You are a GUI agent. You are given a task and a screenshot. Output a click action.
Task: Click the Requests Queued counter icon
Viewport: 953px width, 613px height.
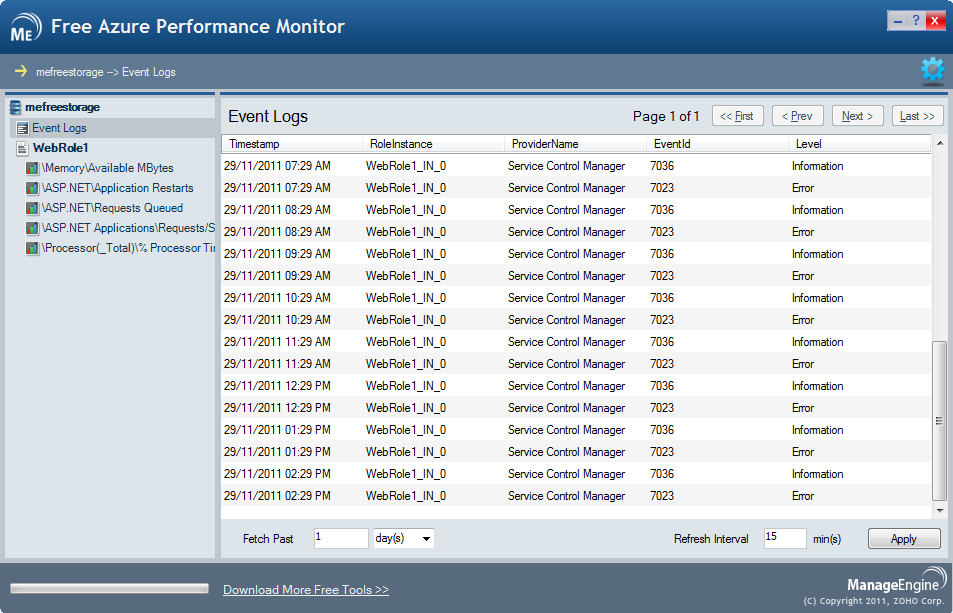(32, 208)
